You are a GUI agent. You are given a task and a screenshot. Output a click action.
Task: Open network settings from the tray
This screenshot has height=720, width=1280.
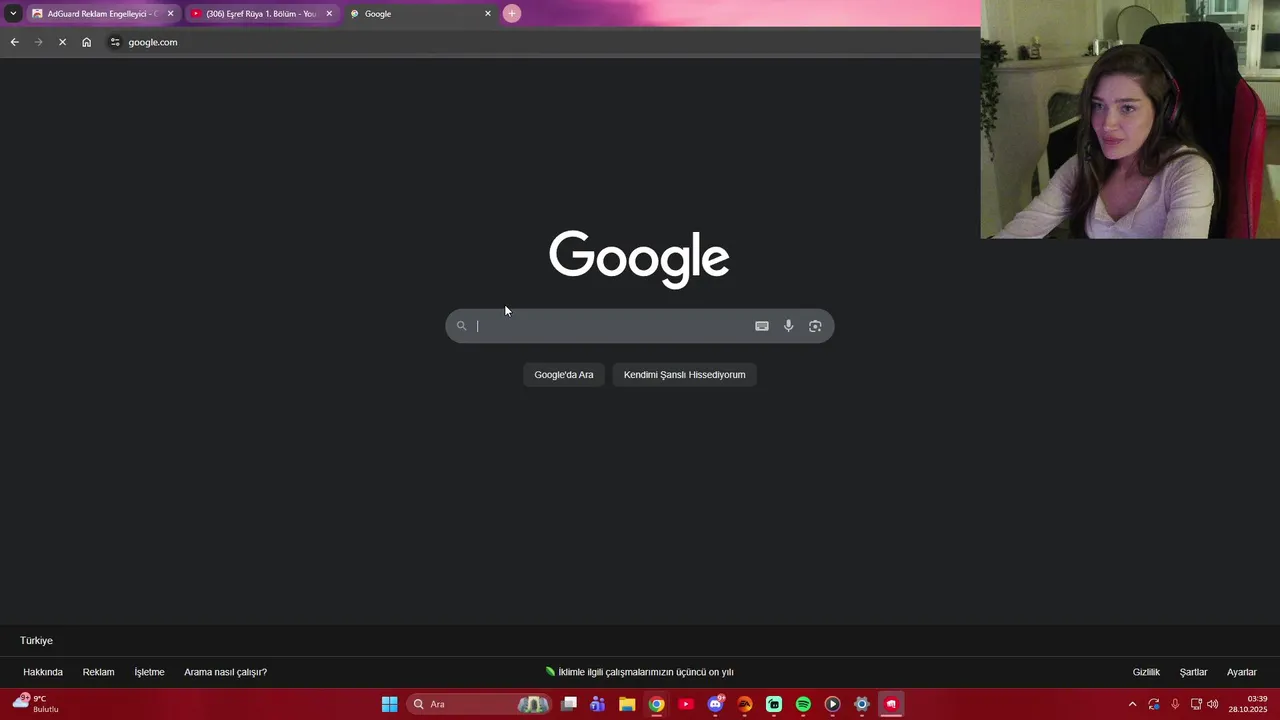tap(1196, 704)
